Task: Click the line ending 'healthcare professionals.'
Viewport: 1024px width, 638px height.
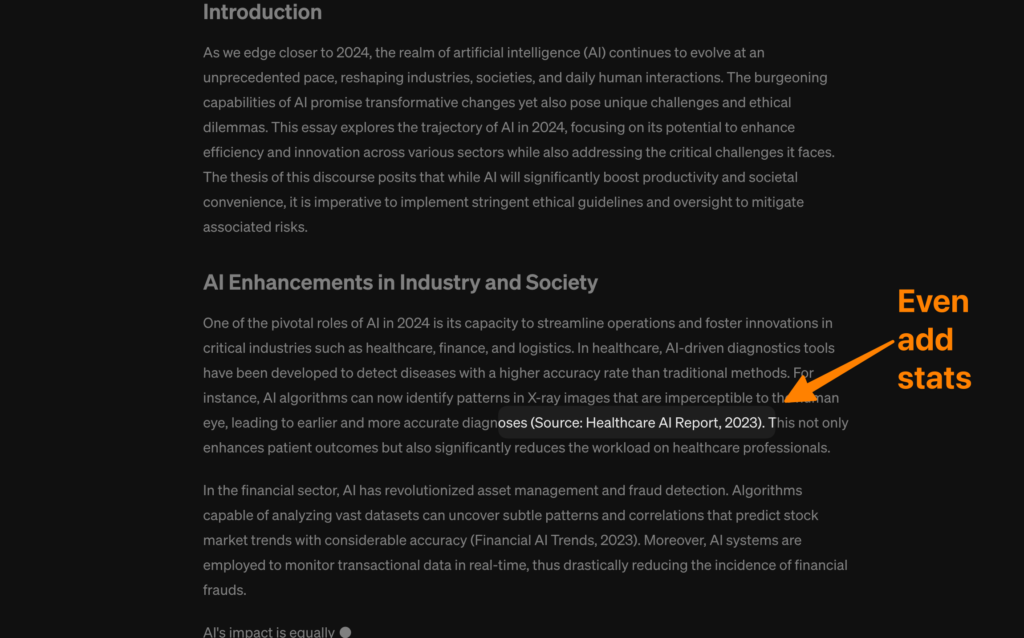Action: [x=517, y=447]
